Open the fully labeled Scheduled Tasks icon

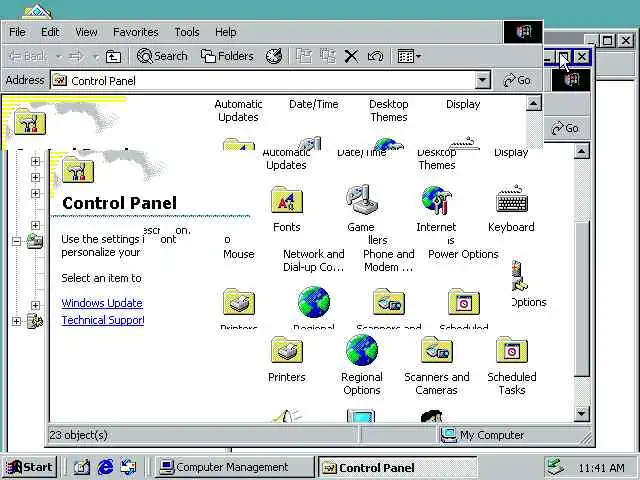512,350
